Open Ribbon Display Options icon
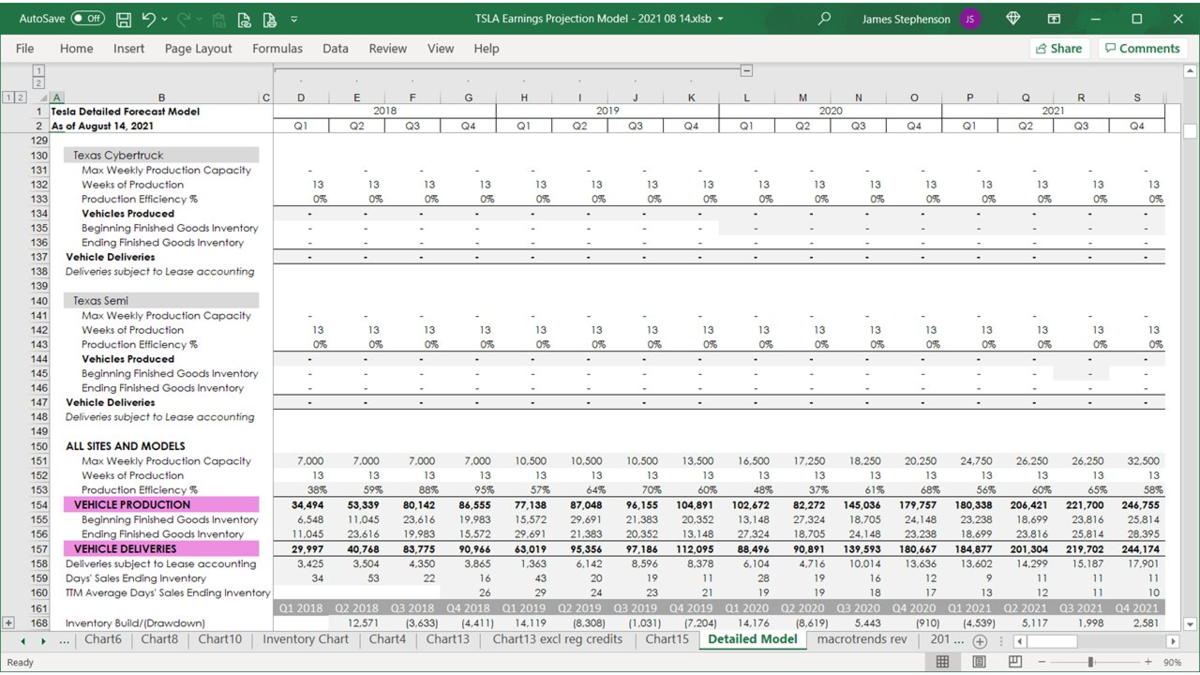The image size is (1200, 675). coord(1054,19)
